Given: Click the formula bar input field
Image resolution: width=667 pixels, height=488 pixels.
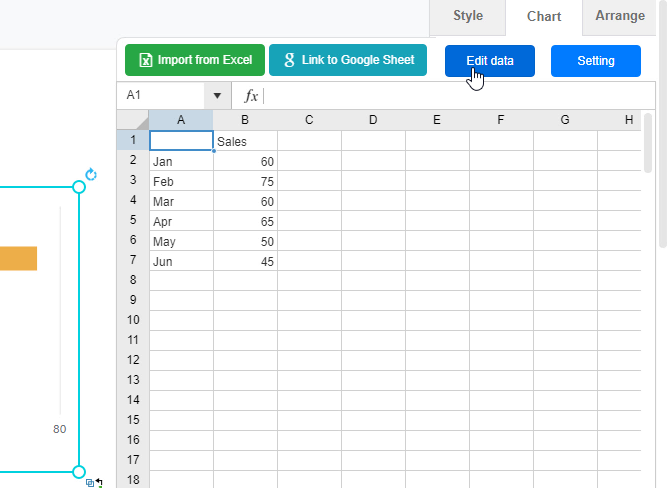Looking at the screenshot, I should (450, 96).
